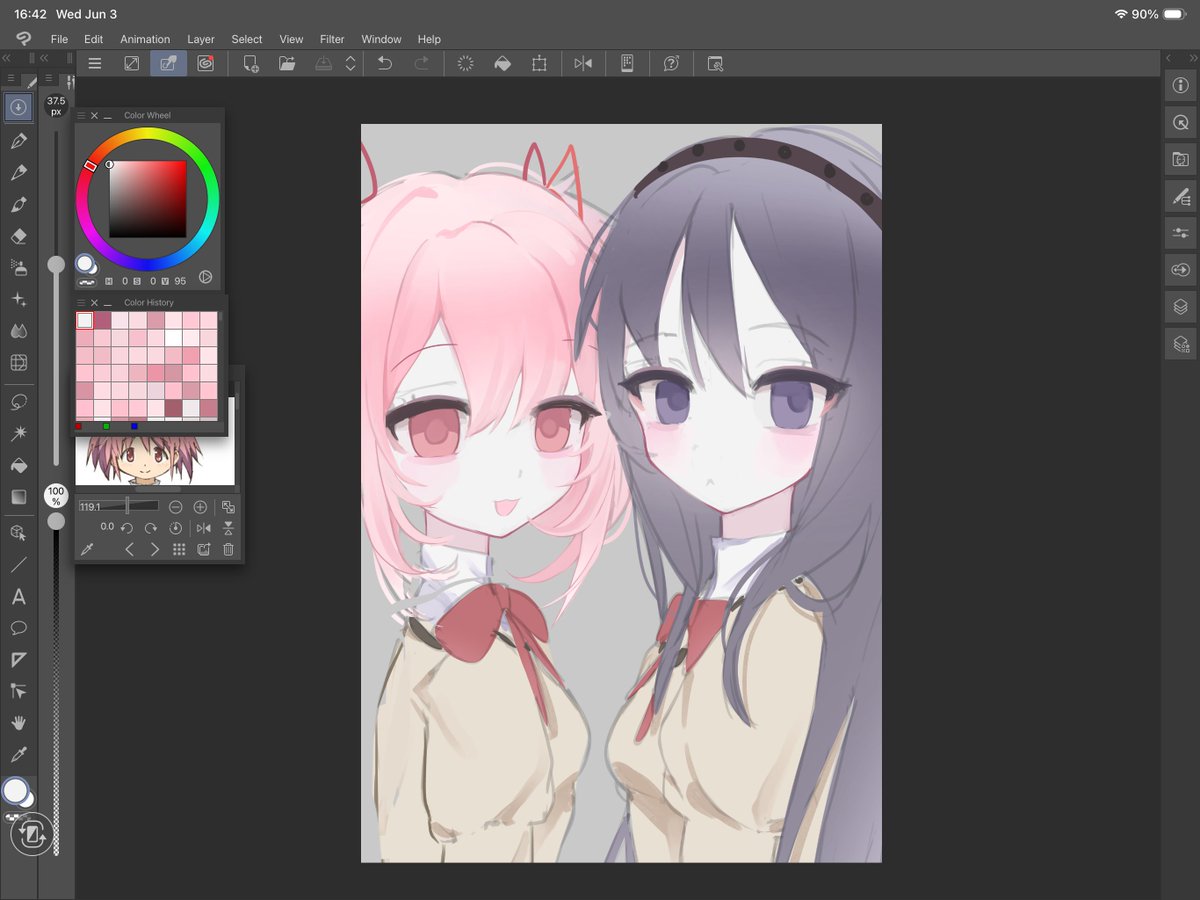
Task: Open the Window menu
Action: (x=381, y=39)
